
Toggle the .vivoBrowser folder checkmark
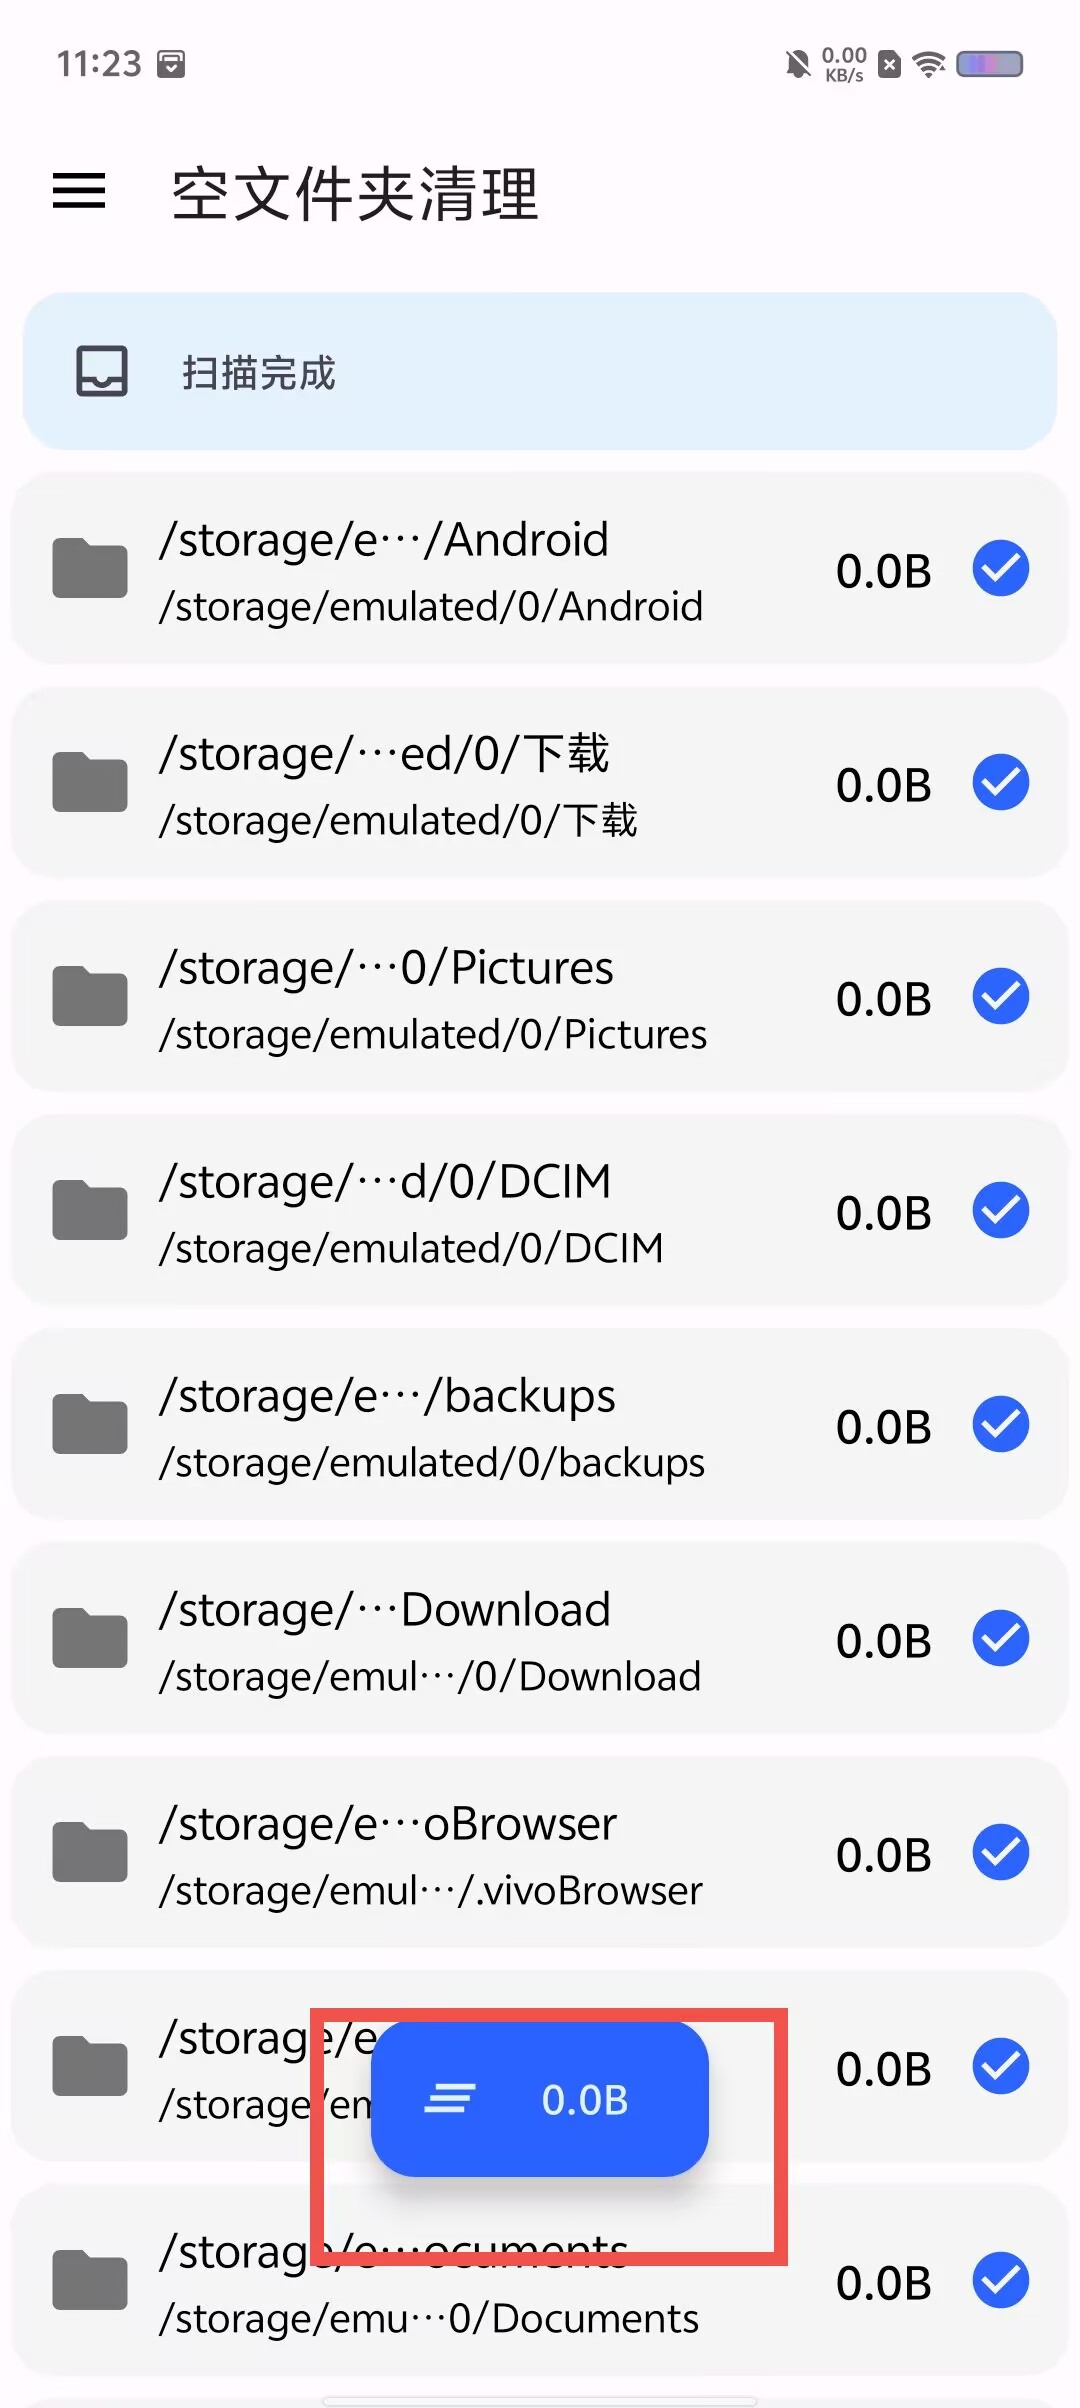pyautogui.click(x=1001, y=1852)
